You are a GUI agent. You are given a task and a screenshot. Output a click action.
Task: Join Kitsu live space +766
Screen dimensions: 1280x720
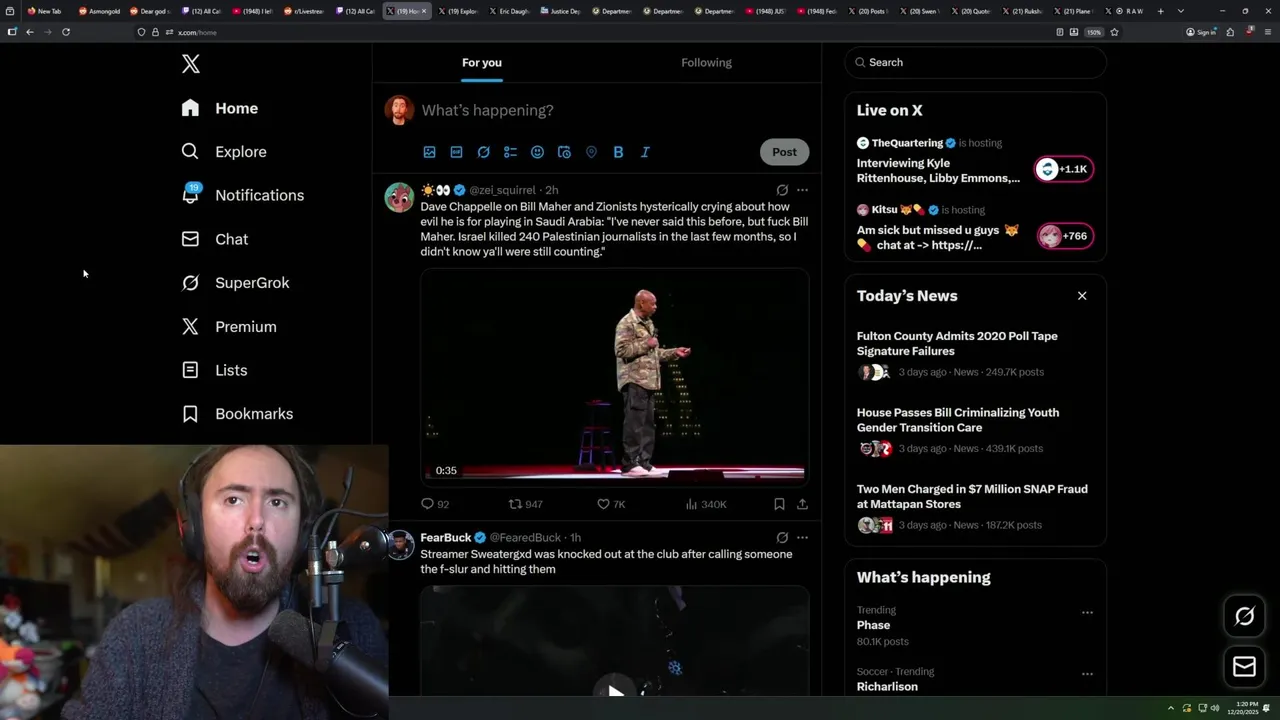pos(1064,236)
